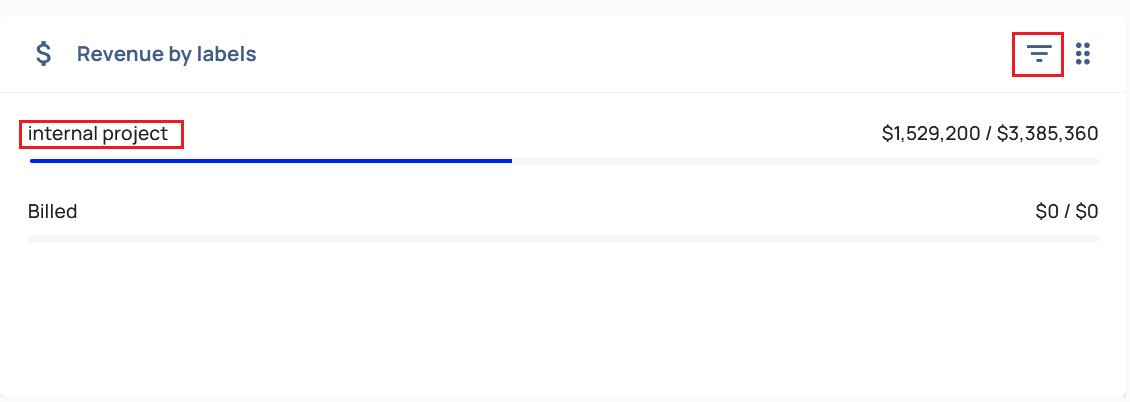Click the $3,385,360 total amount
This screenshot has height=402, width=1130.
click(x=1047, y=133)
